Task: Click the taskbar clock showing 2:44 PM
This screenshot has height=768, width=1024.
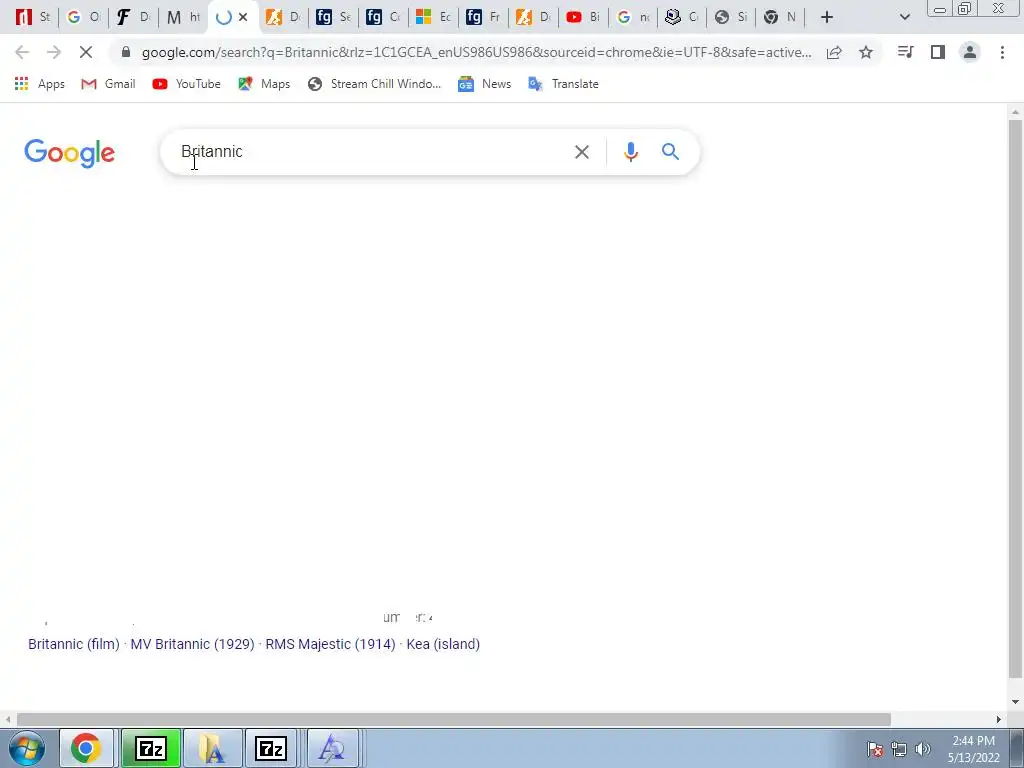Action: click(974, 749)
